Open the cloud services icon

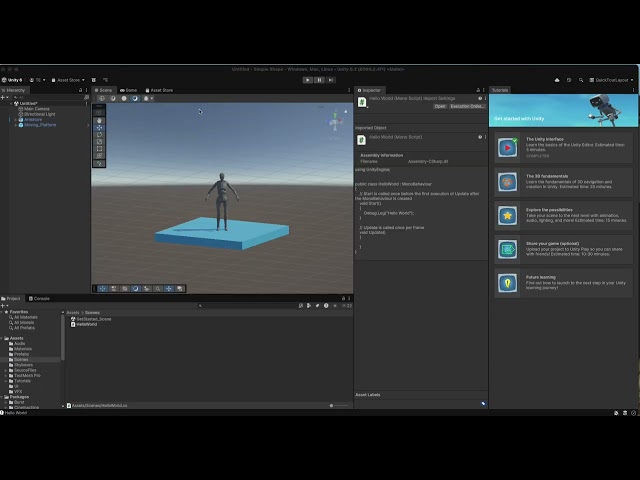557,80
